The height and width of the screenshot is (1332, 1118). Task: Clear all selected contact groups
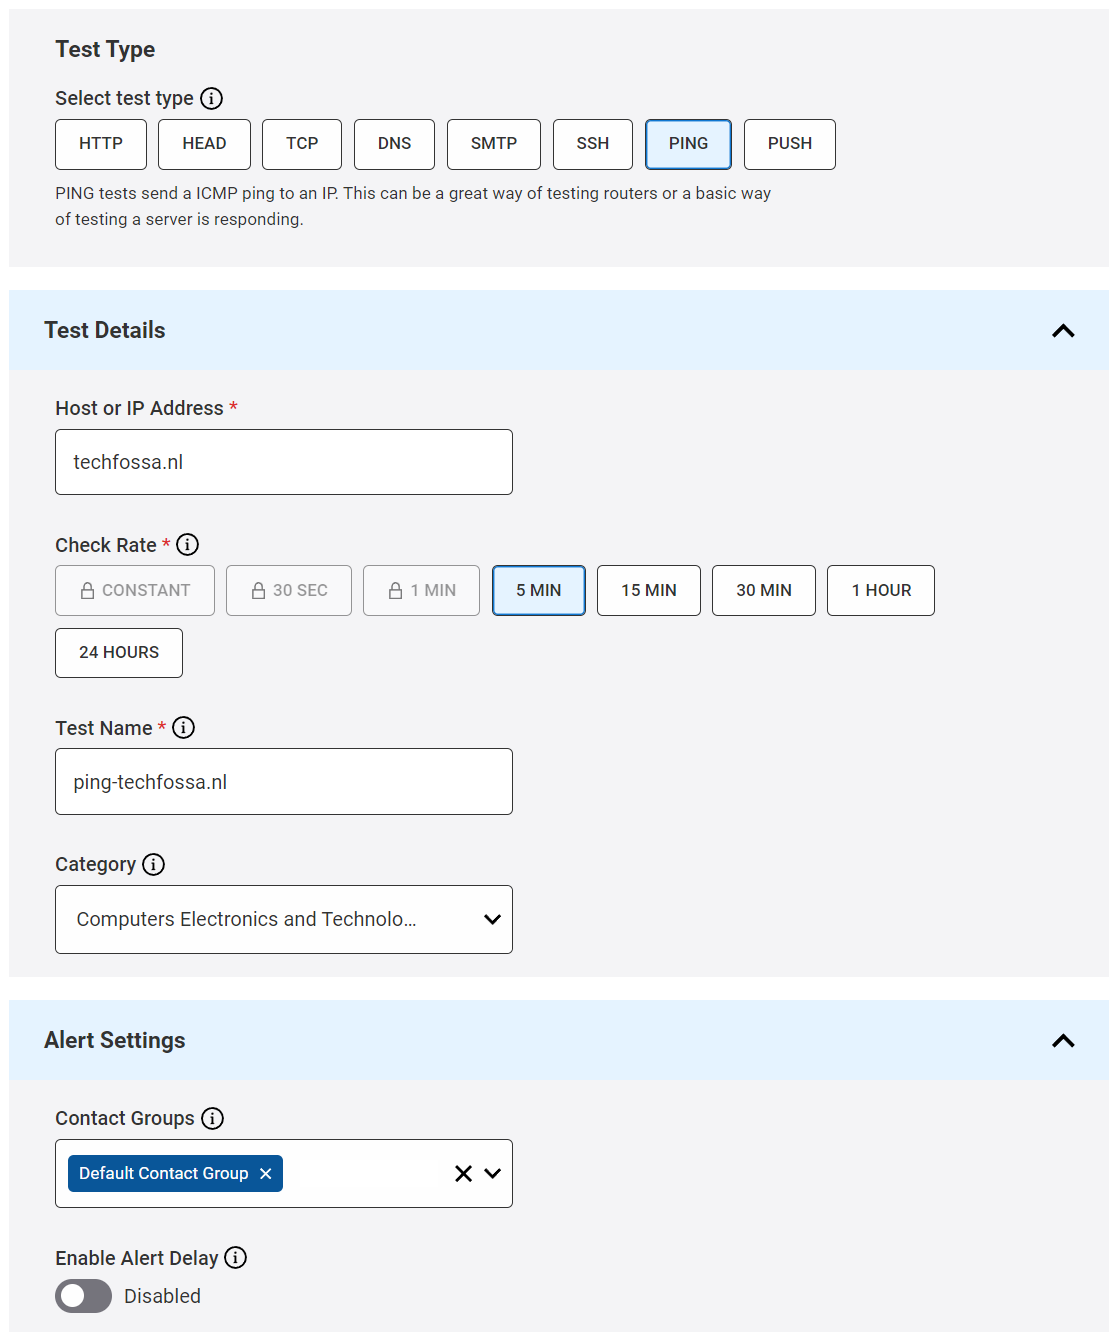tap(463, 1174)
